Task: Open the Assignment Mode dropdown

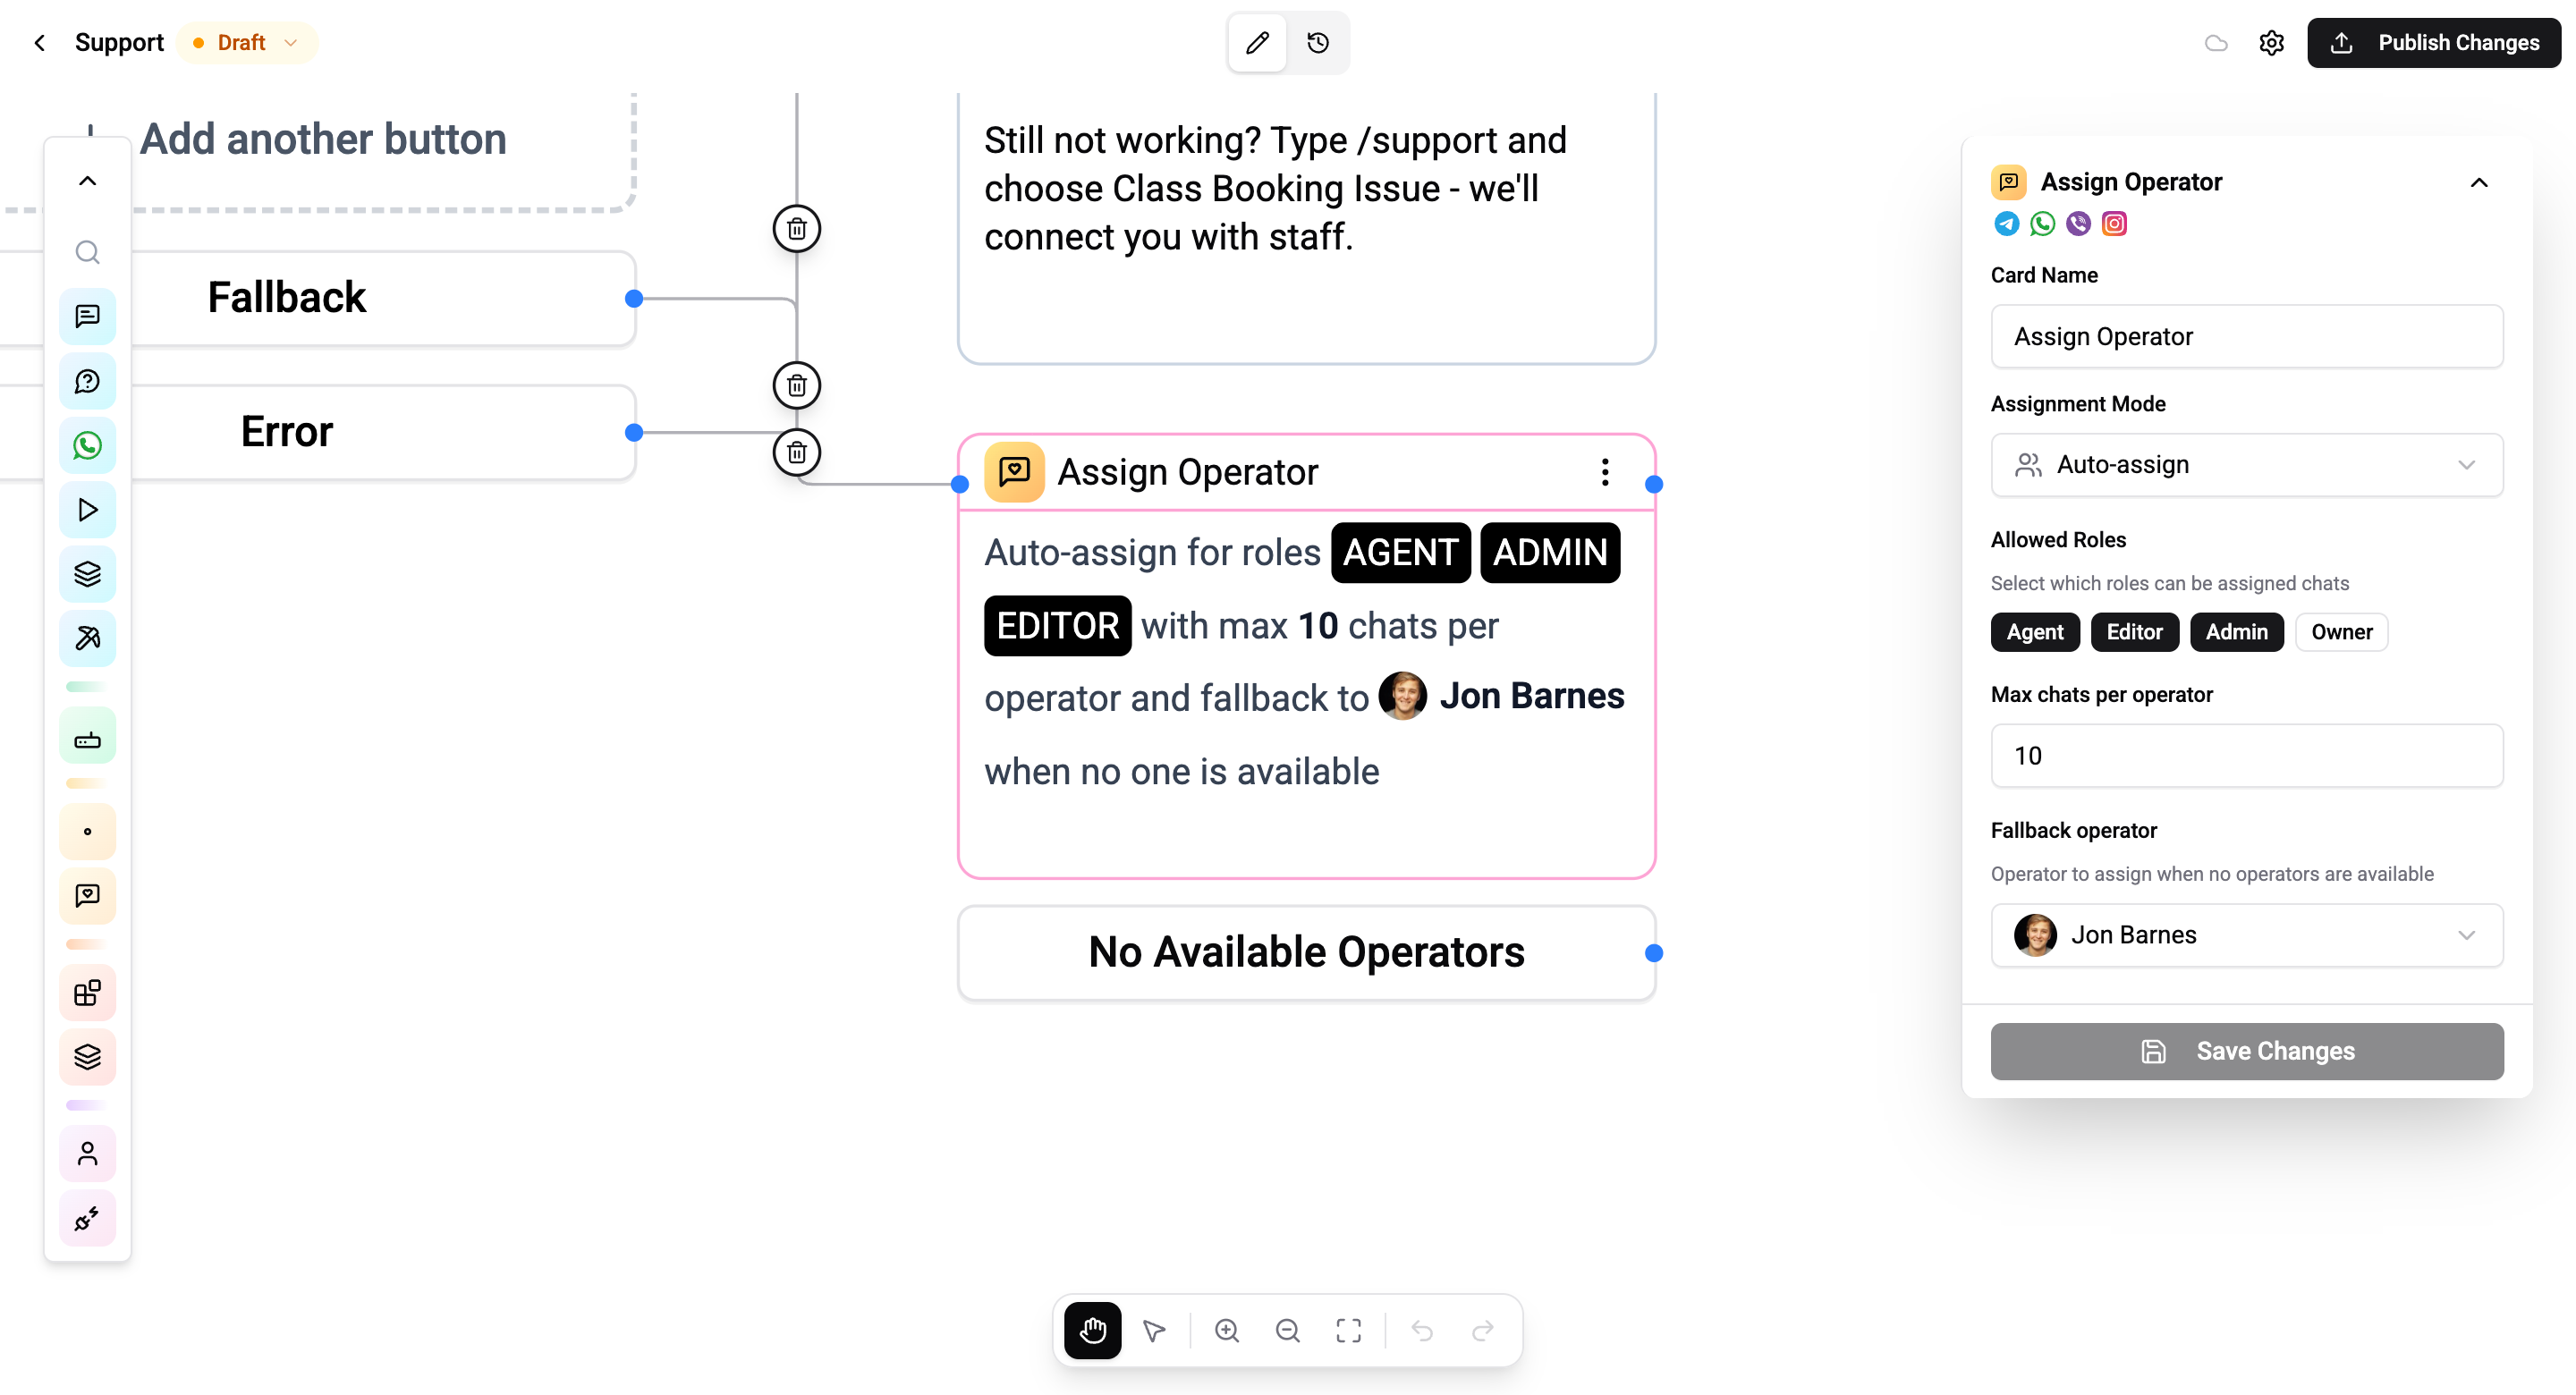Action: tap(2246, 464)
